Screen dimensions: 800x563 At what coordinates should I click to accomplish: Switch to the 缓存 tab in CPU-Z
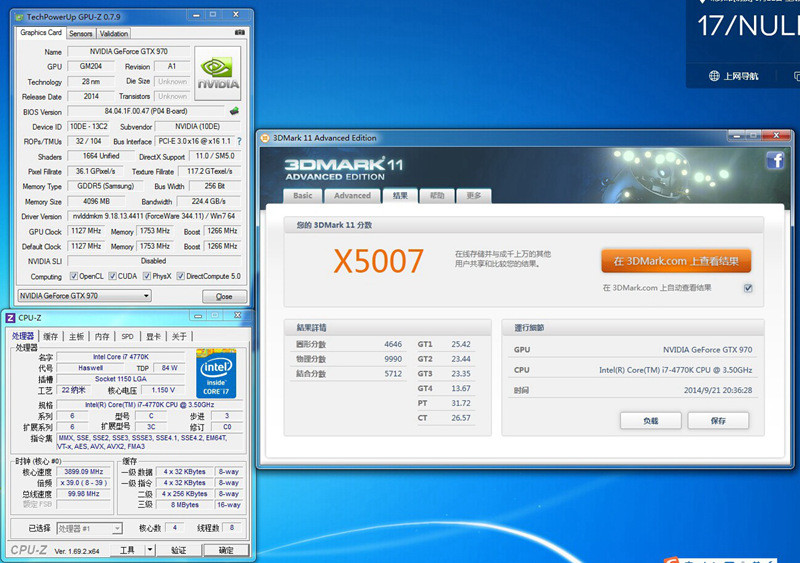pyautogui.click(x=51, y=336)
